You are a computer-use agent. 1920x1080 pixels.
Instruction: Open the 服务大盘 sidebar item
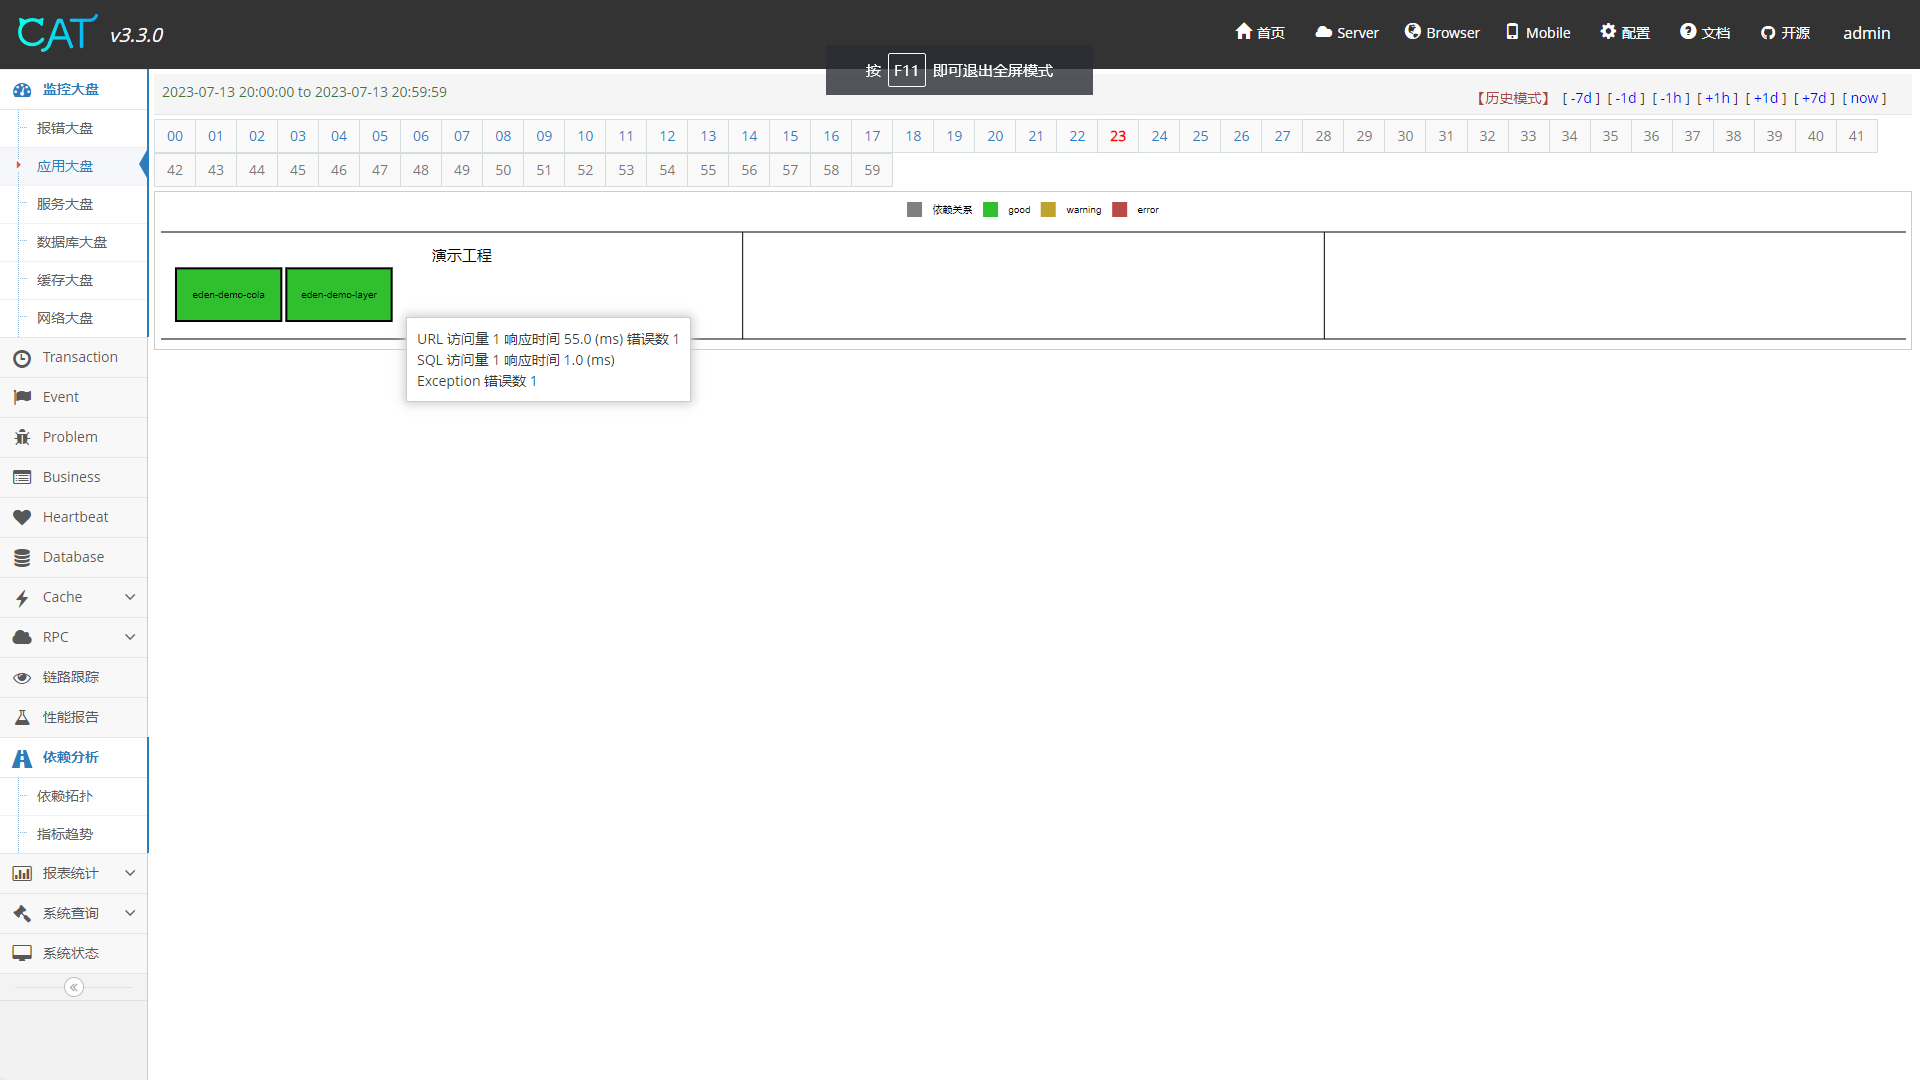[x=65, y=204]
